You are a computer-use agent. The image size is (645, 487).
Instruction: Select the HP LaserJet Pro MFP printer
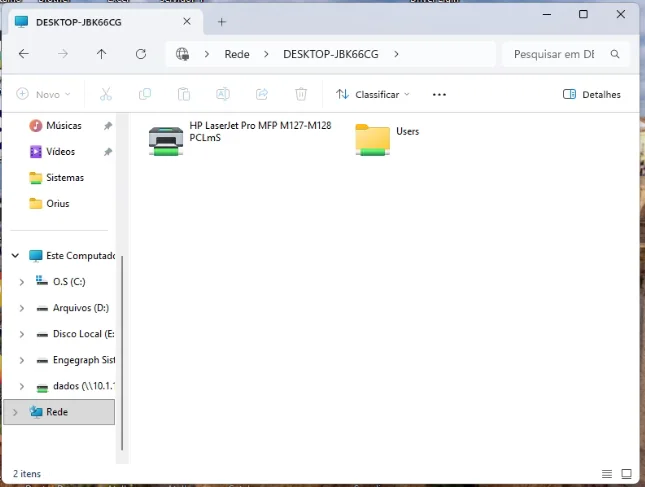click(240, 141)
